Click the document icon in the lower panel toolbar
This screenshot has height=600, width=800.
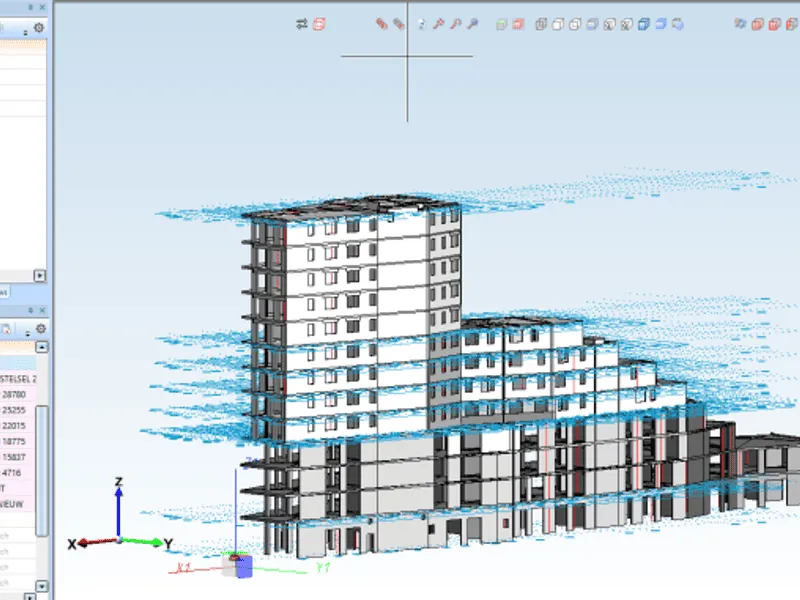pos(6,329)
